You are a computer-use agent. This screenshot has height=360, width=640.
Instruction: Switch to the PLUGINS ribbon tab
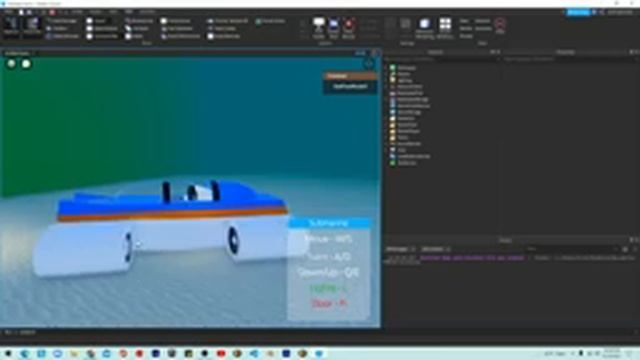[x=147, y=12]
